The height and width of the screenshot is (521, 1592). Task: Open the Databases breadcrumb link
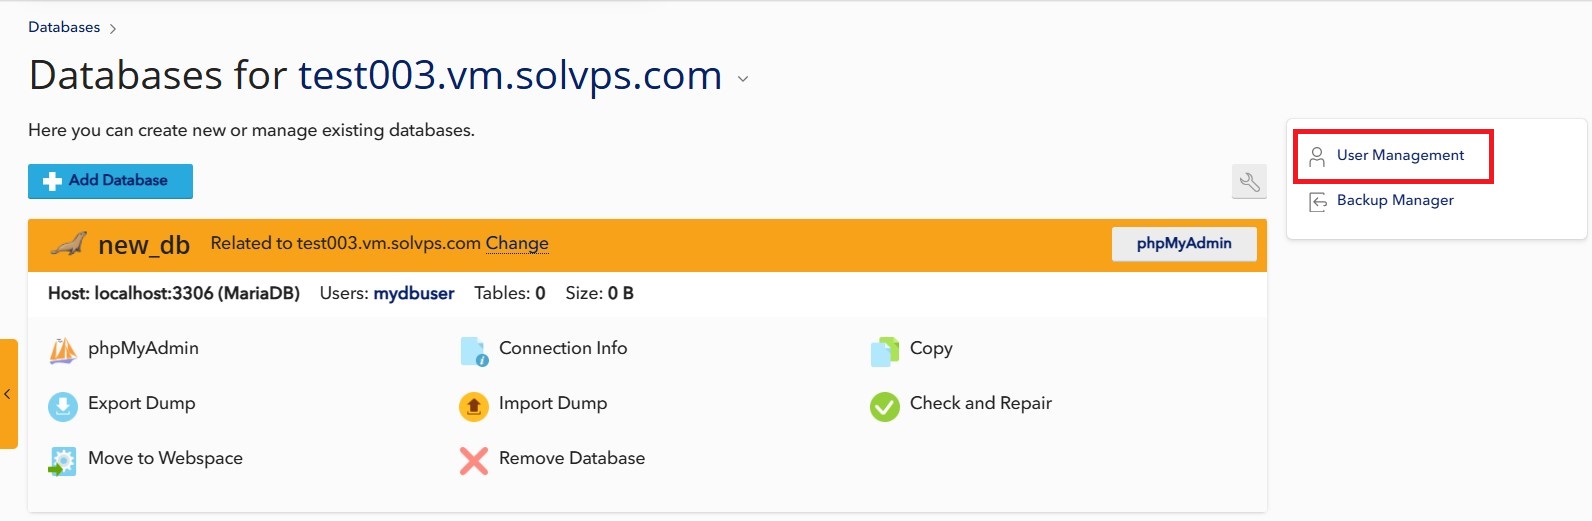(64, 27)
